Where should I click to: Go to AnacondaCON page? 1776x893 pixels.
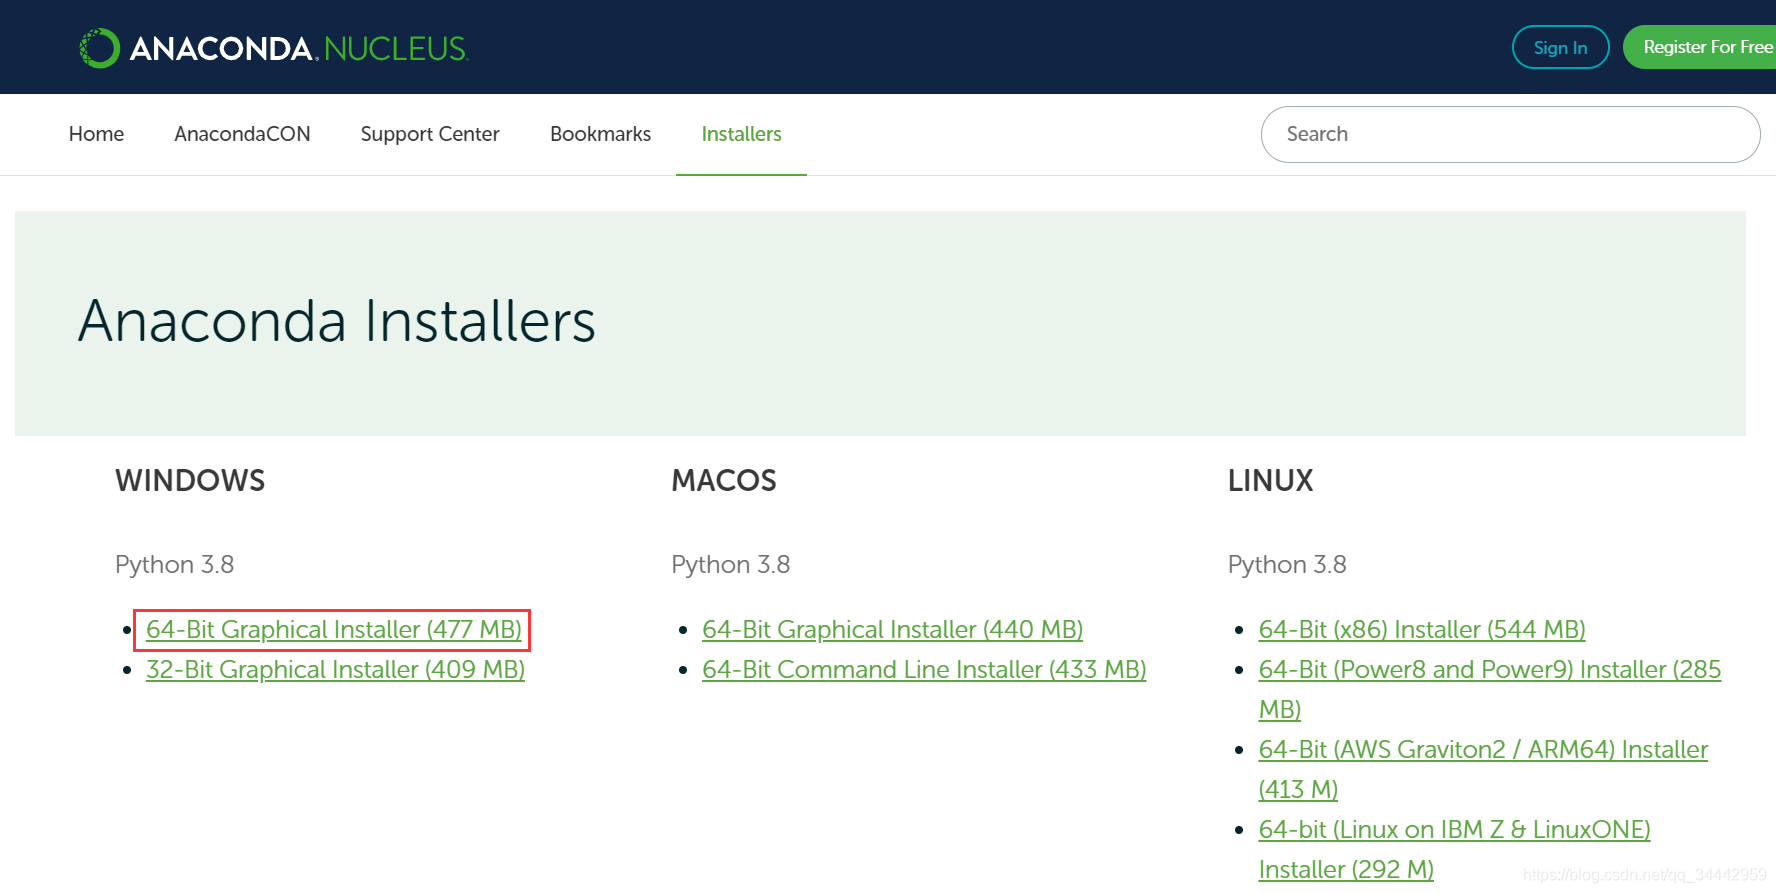point(242,134)
